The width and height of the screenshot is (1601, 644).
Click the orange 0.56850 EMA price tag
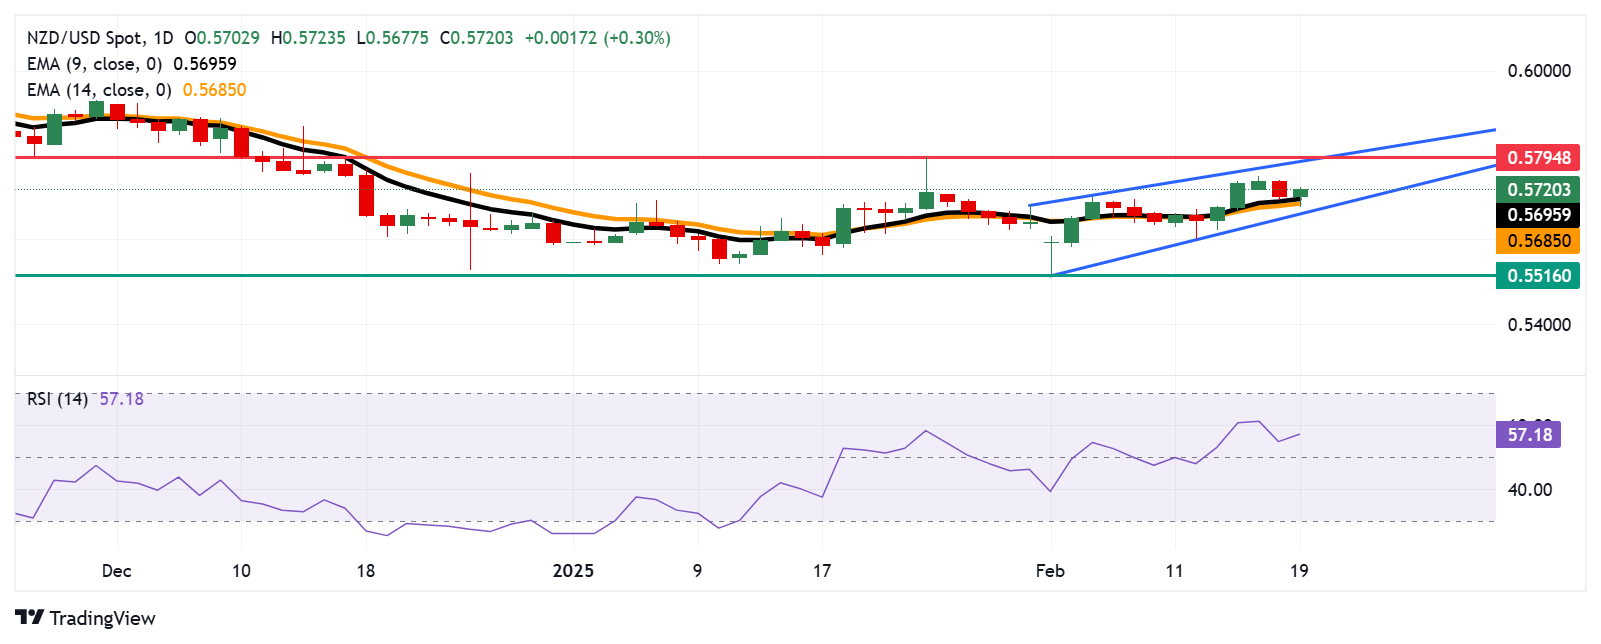[1538, 241]
